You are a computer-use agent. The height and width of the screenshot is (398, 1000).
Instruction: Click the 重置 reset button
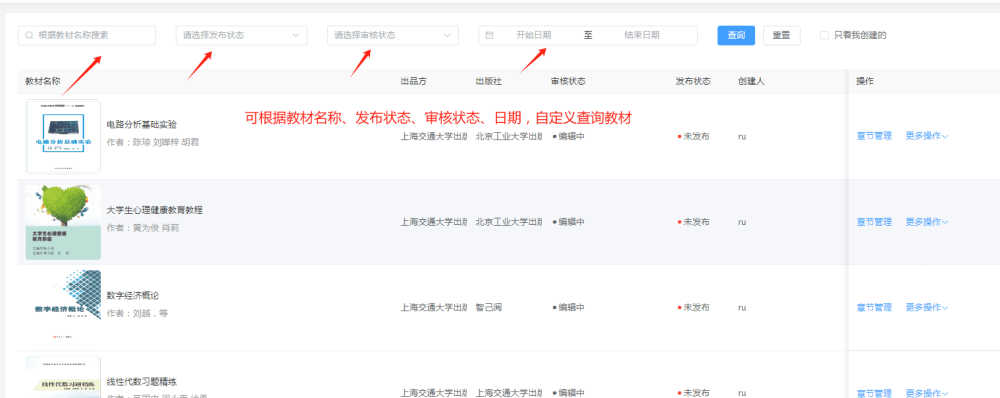(781, 36)
